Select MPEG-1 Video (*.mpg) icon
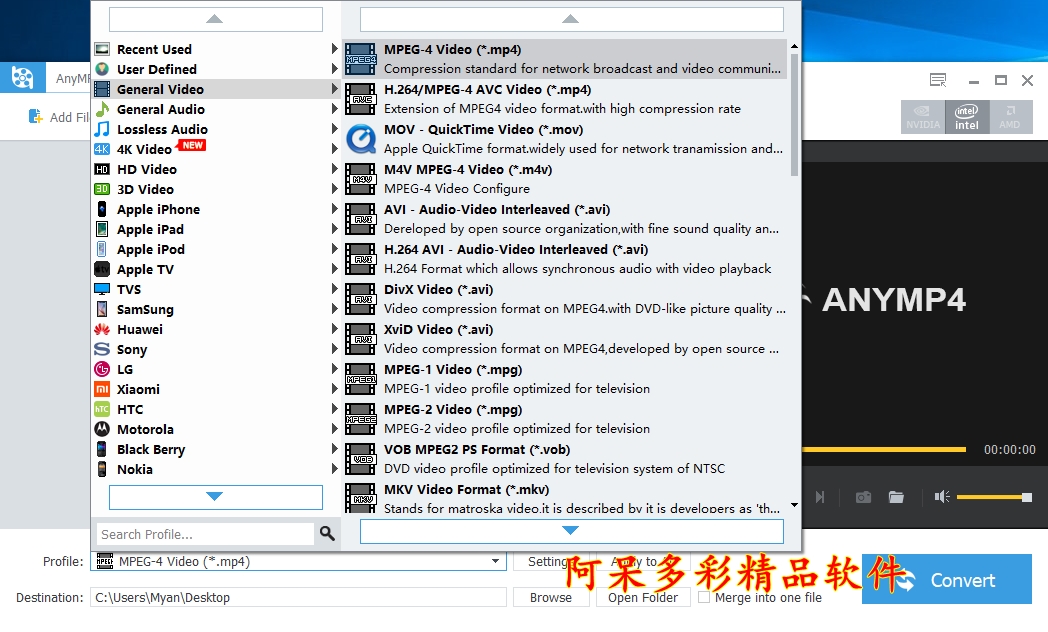Image resolution: width=1048 pixels, height=632 pixels. [x=361, y=380]
